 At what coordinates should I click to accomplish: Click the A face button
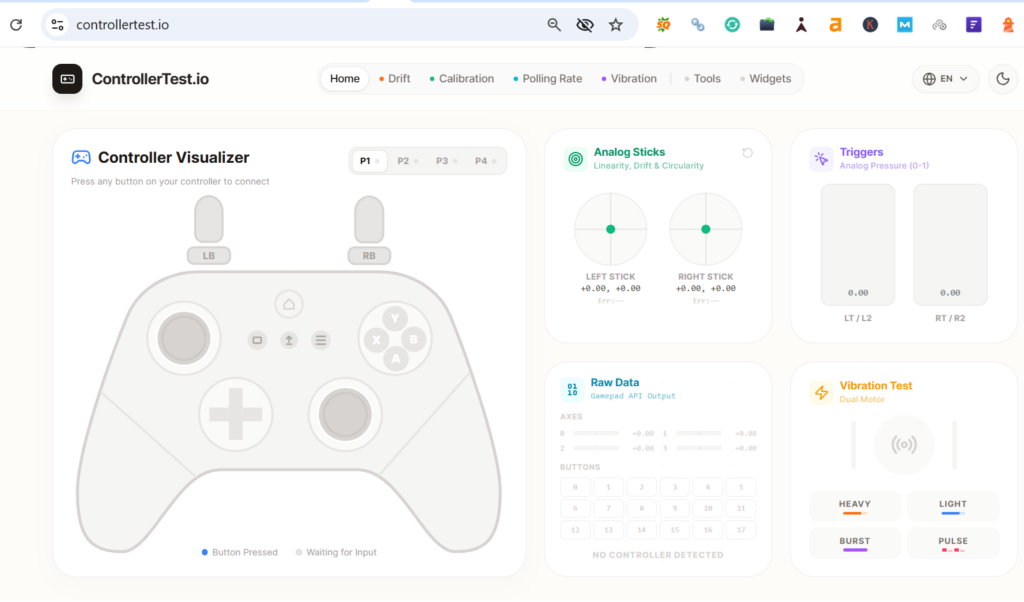(x=395, y=358)
